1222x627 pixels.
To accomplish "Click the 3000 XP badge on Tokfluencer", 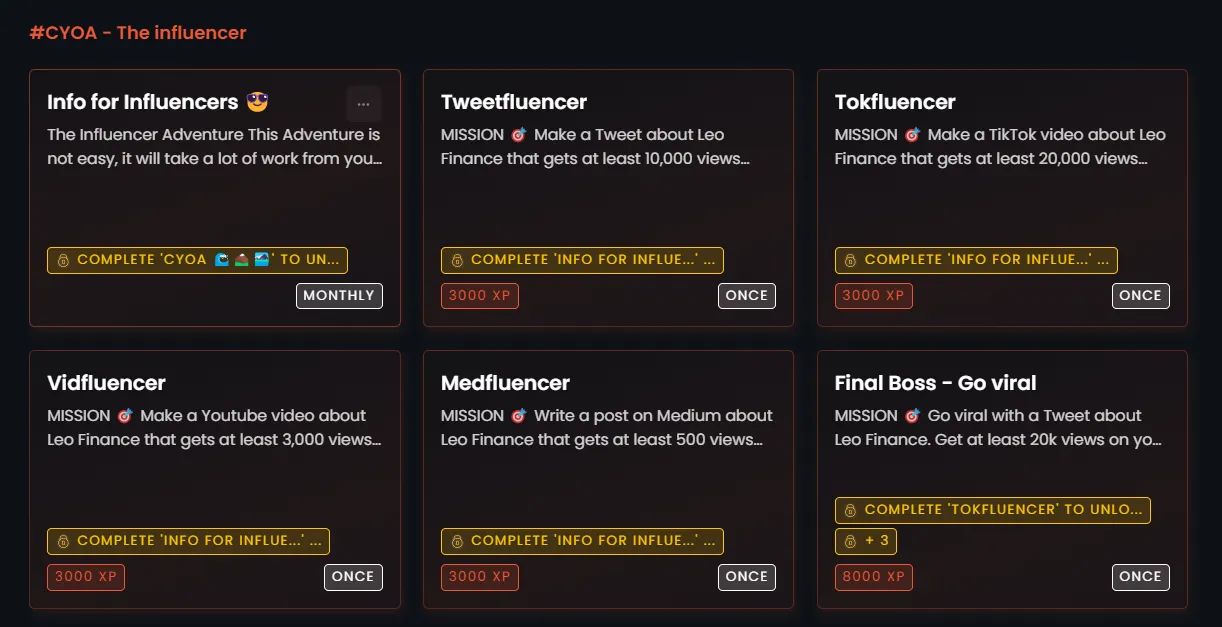I will 874,296.
